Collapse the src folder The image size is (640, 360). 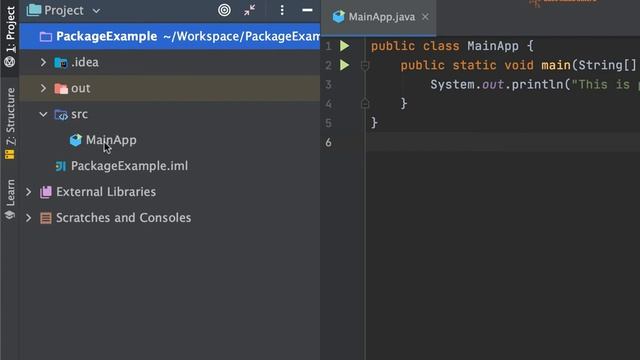(x=43, y=114)
